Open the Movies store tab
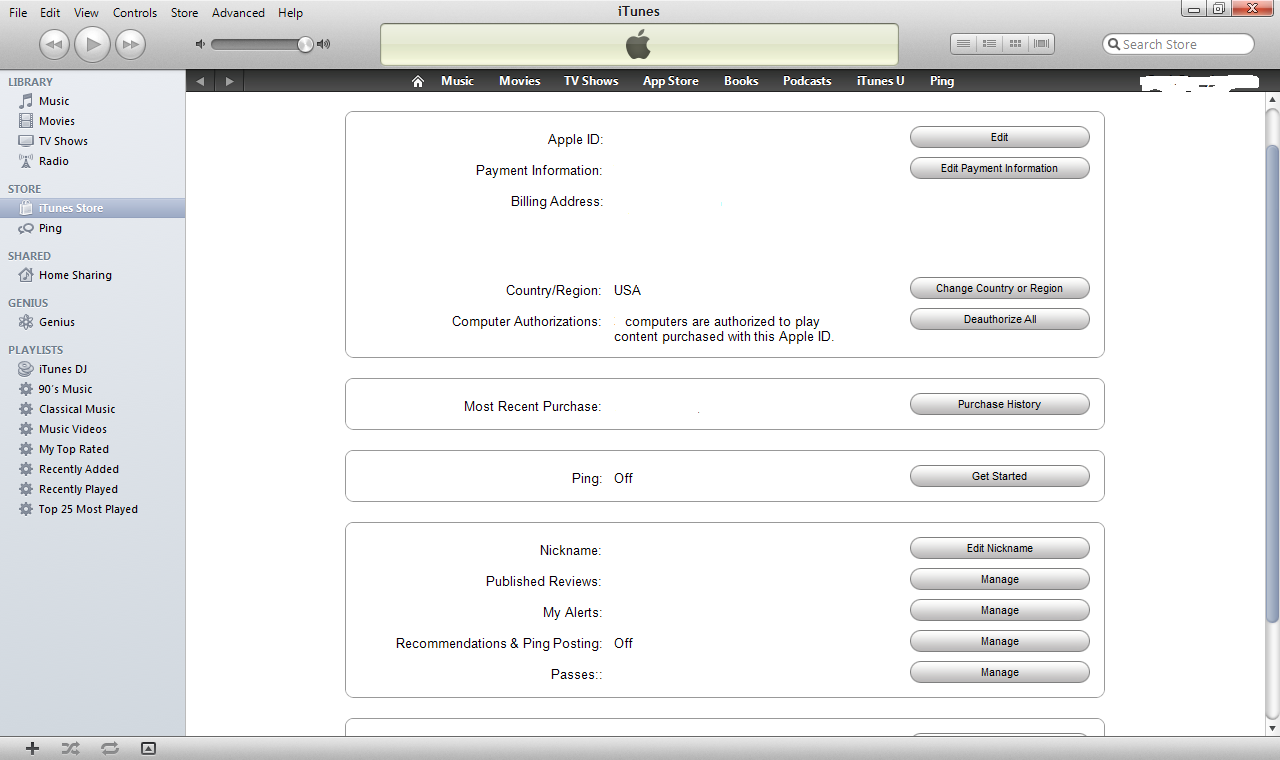The width and height of the screenshot is (1280, 760). (520, 81)
